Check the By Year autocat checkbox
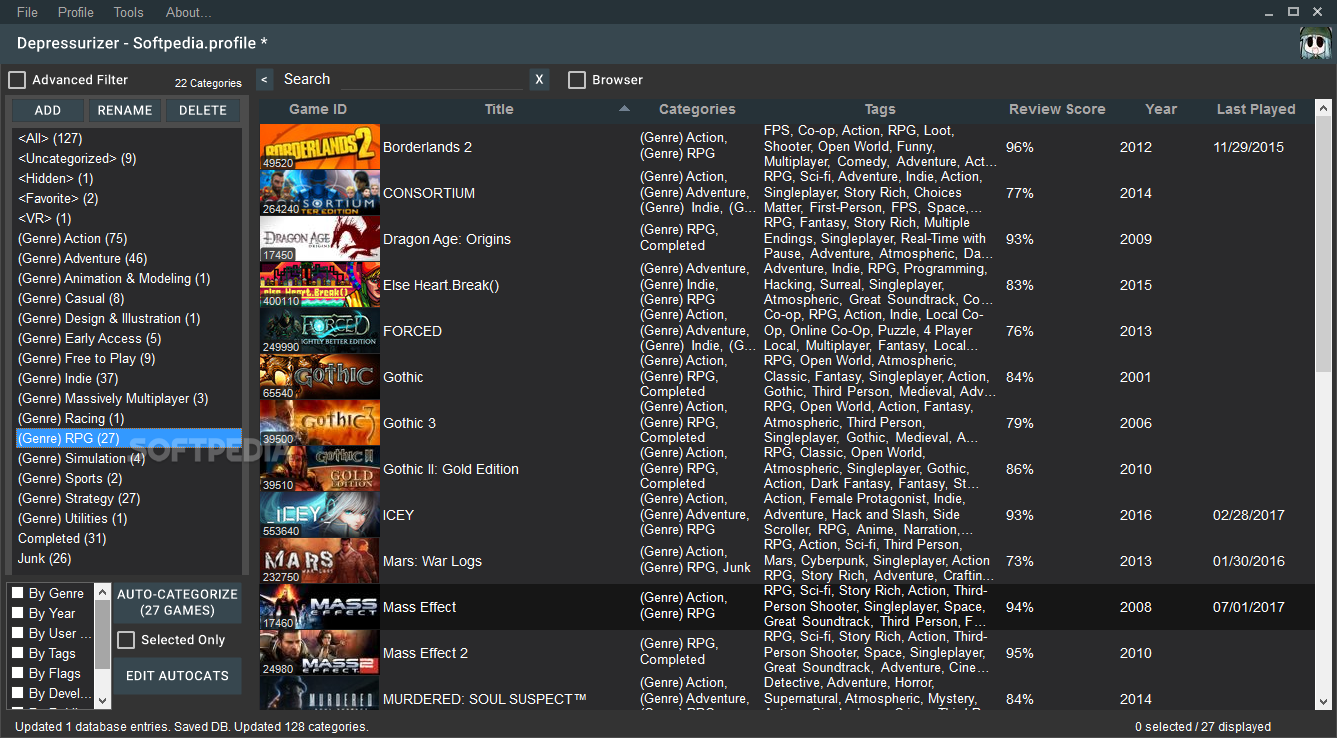The height and width of the screenshot is (738, 1337). (x=17, y=613)
